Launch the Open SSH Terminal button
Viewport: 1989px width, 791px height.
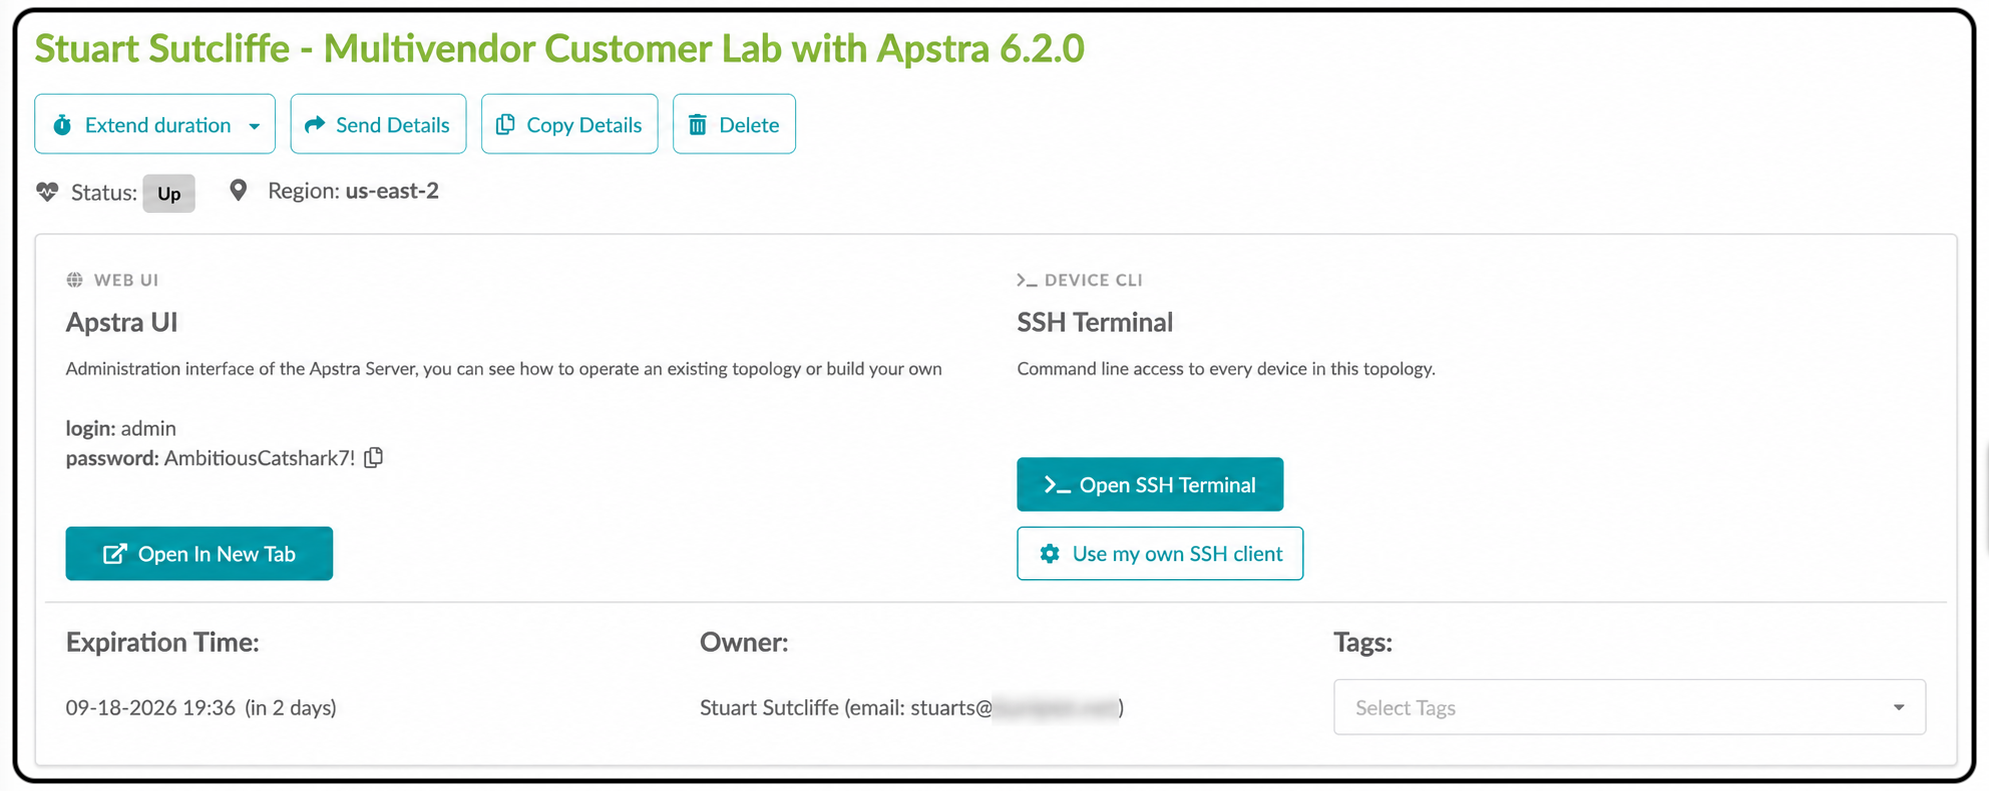pyautogui.click(x=1150, y=484)
